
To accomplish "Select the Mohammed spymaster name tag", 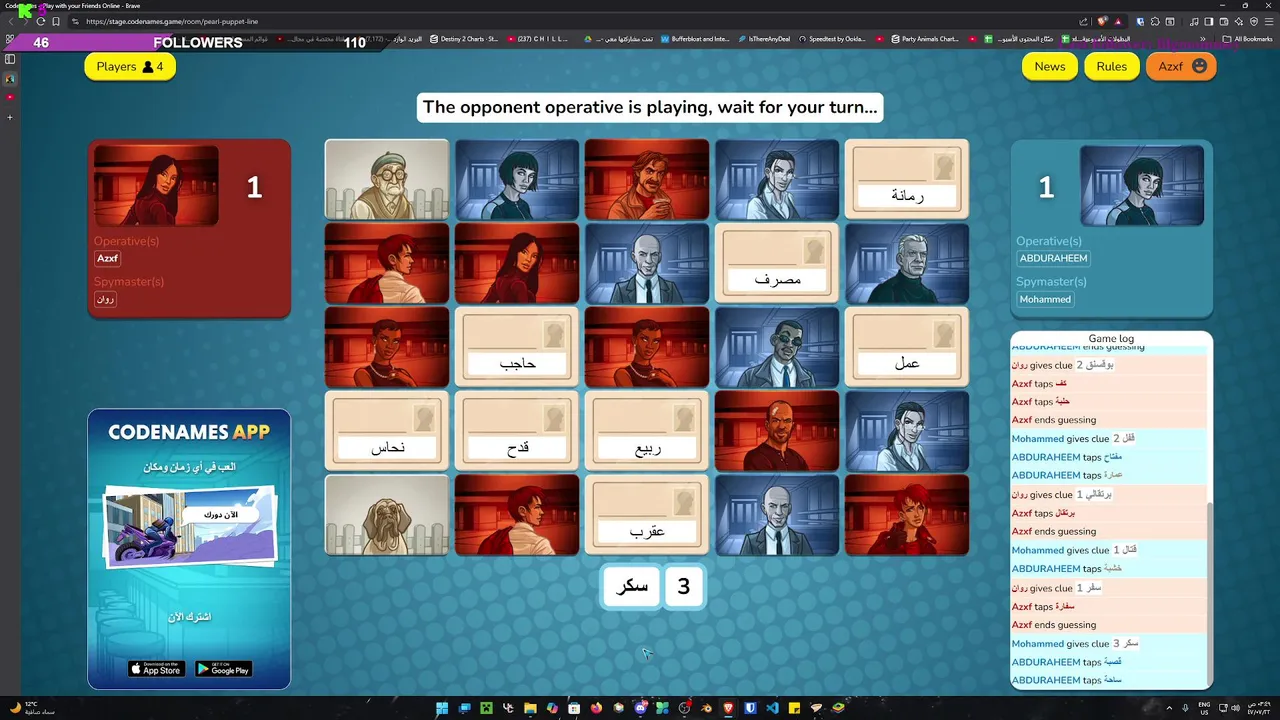I will click(x=1045, y=299).
